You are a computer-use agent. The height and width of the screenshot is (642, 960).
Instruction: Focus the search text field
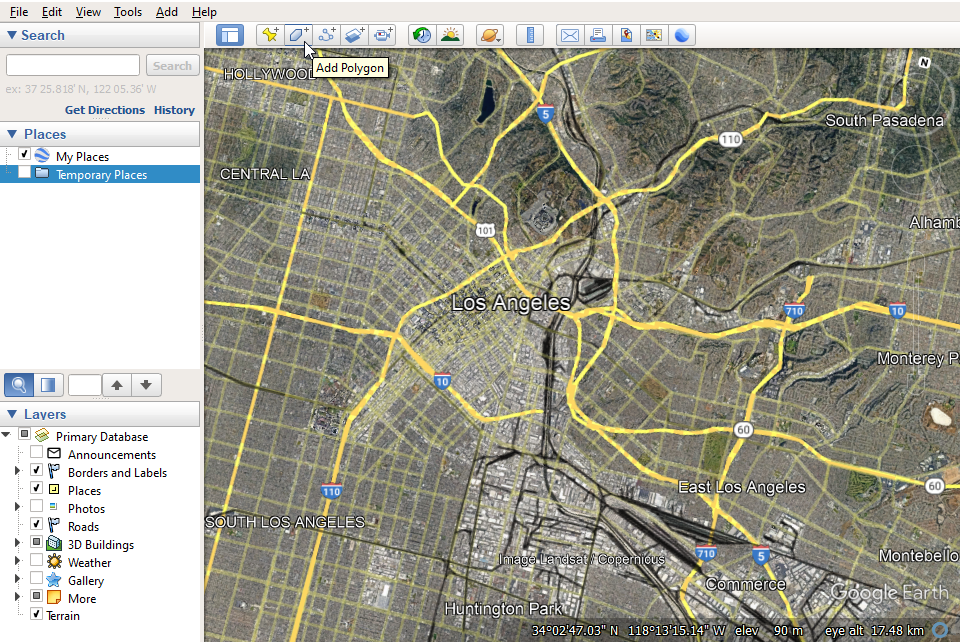73,65
